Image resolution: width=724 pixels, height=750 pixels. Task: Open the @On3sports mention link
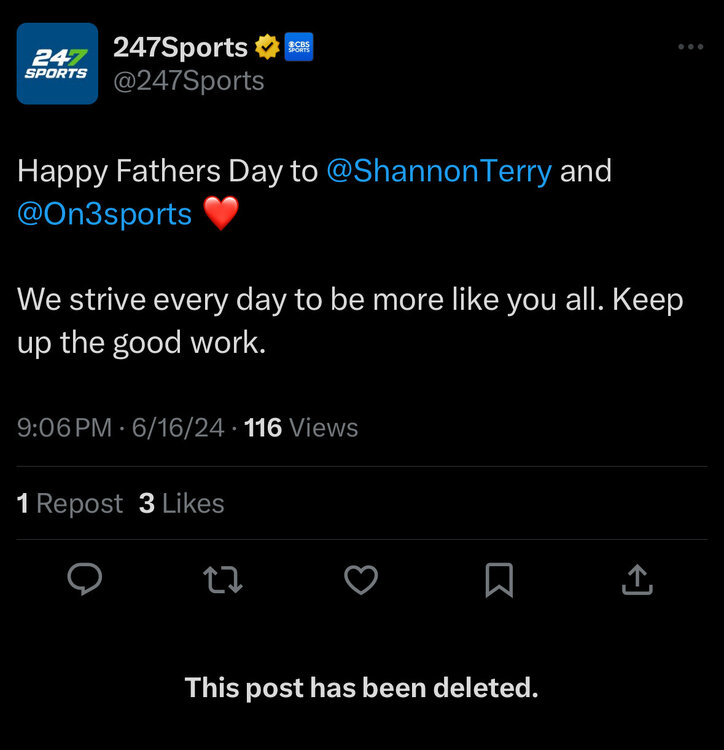coord(104,214)
